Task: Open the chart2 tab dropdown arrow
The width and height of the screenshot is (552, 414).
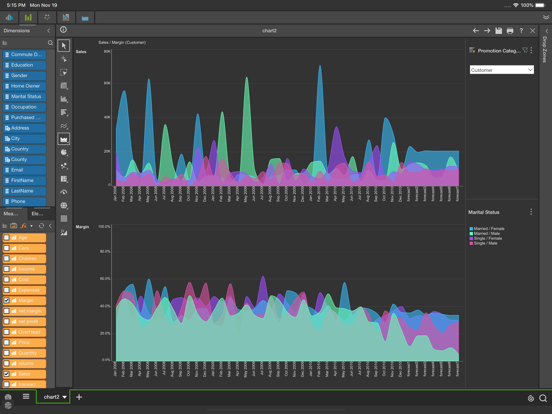Action: (64, 397)
